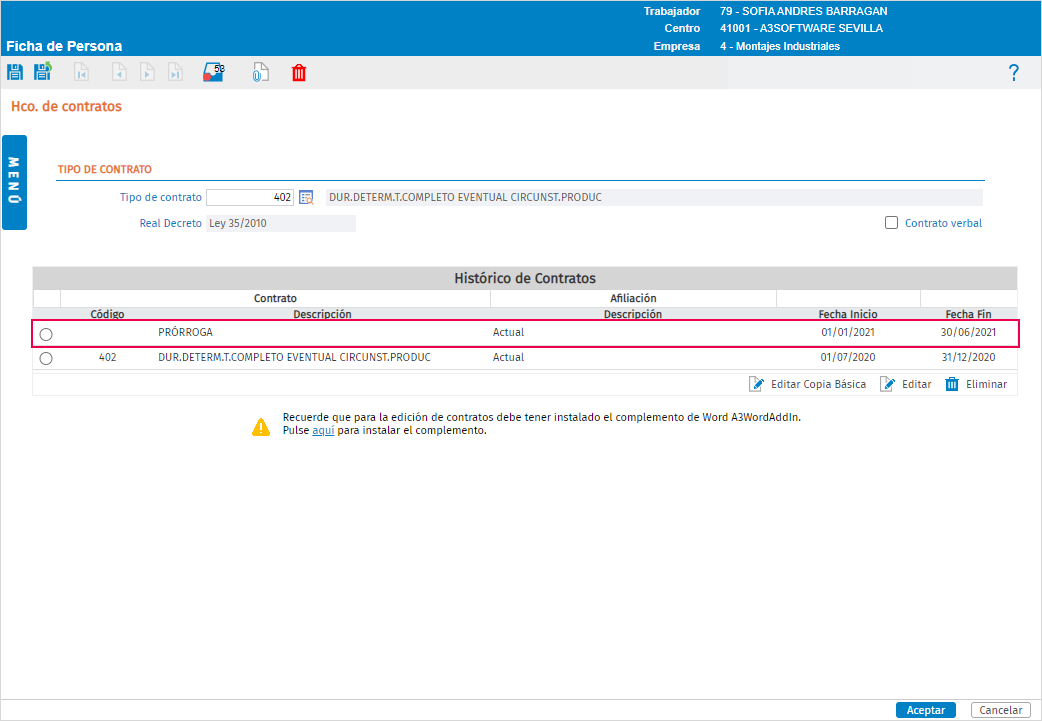Click the Cancelar button
The image size is (1042, 721).
tap(1001, 710)
